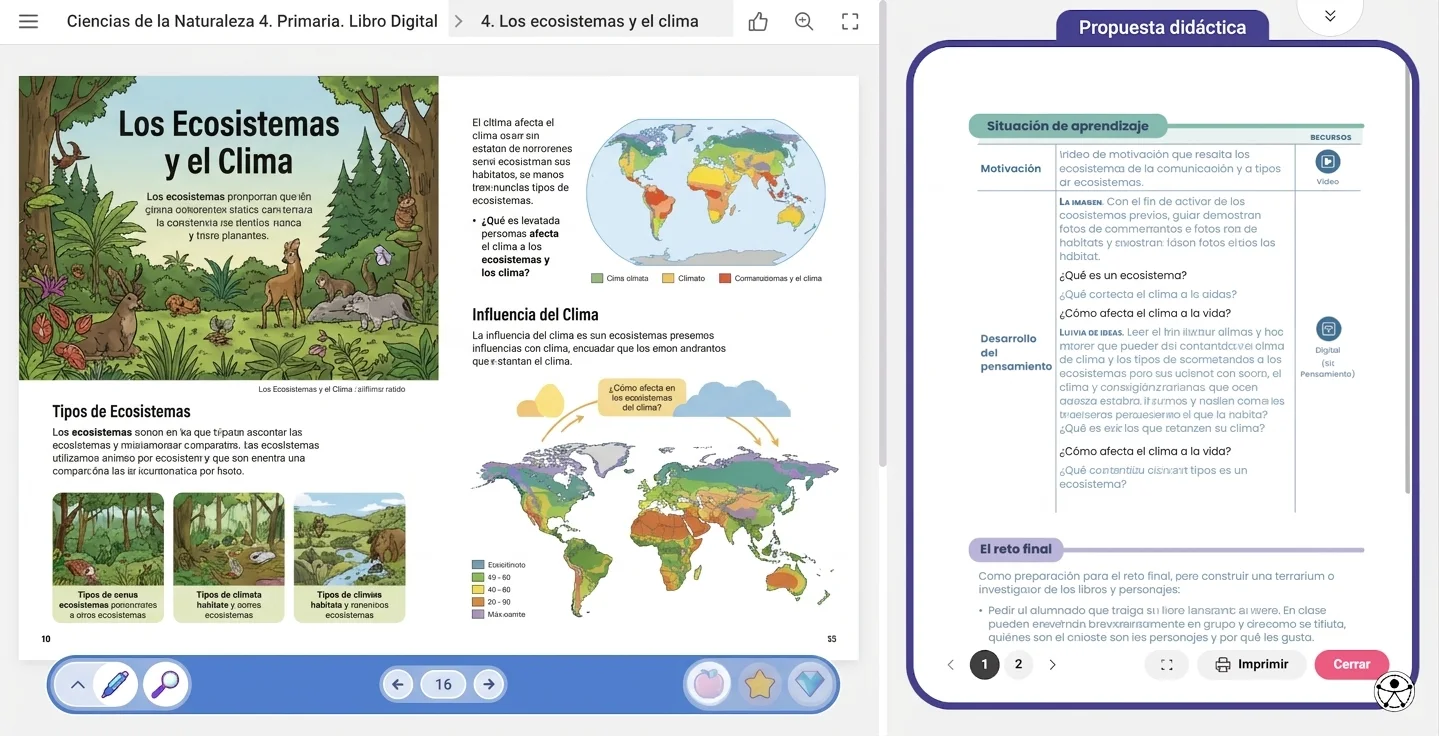Click the breadcrumb chevron separator

459,21
